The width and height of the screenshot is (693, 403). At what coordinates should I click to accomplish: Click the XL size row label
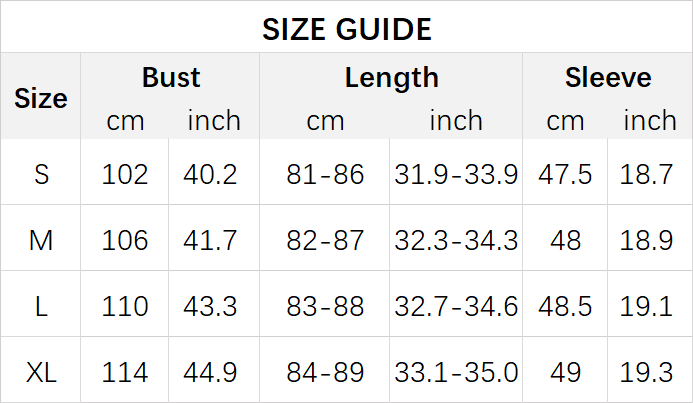[x=41, y=373]
